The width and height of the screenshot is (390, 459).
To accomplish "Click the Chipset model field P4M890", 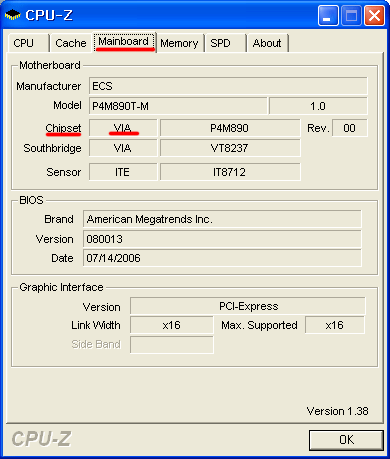I will [230, 128].
